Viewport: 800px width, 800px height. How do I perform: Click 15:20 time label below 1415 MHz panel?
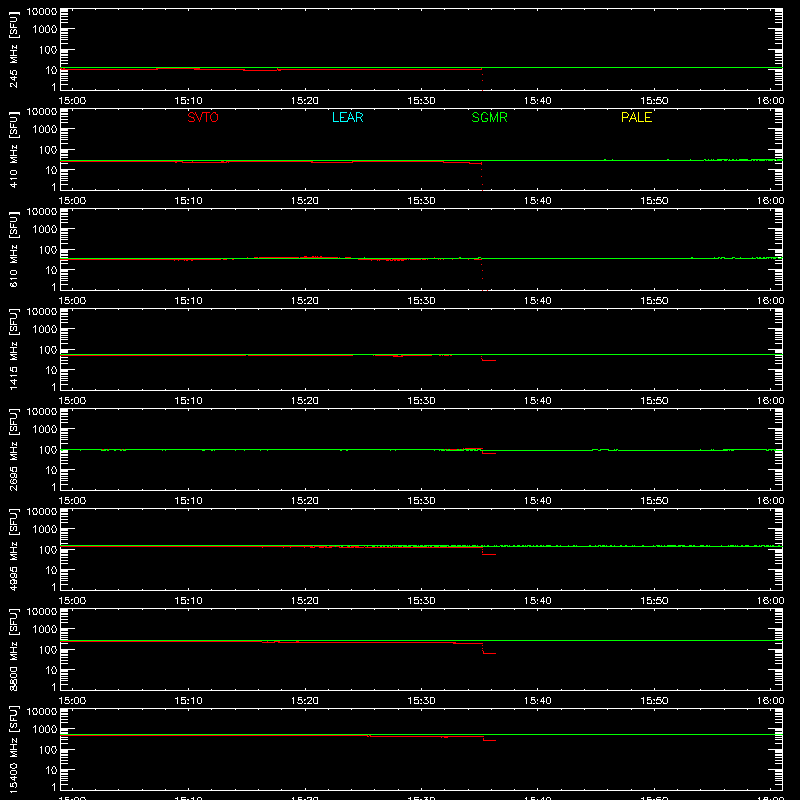point(305,401)
